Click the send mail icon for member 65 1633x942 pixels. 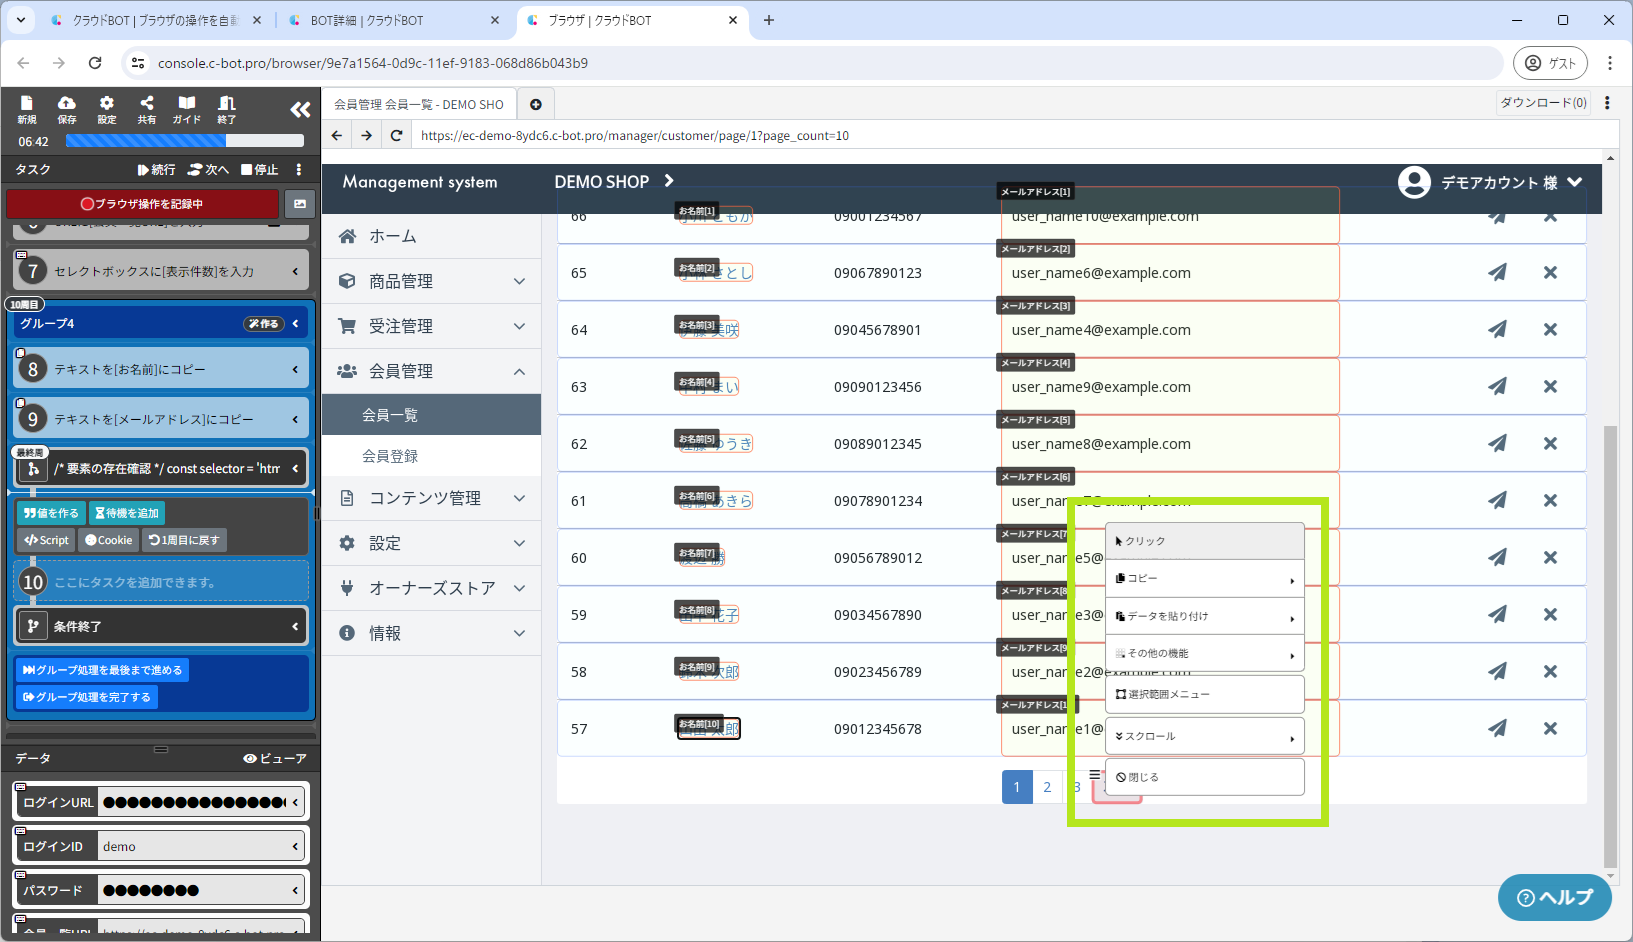[1497, 272]
